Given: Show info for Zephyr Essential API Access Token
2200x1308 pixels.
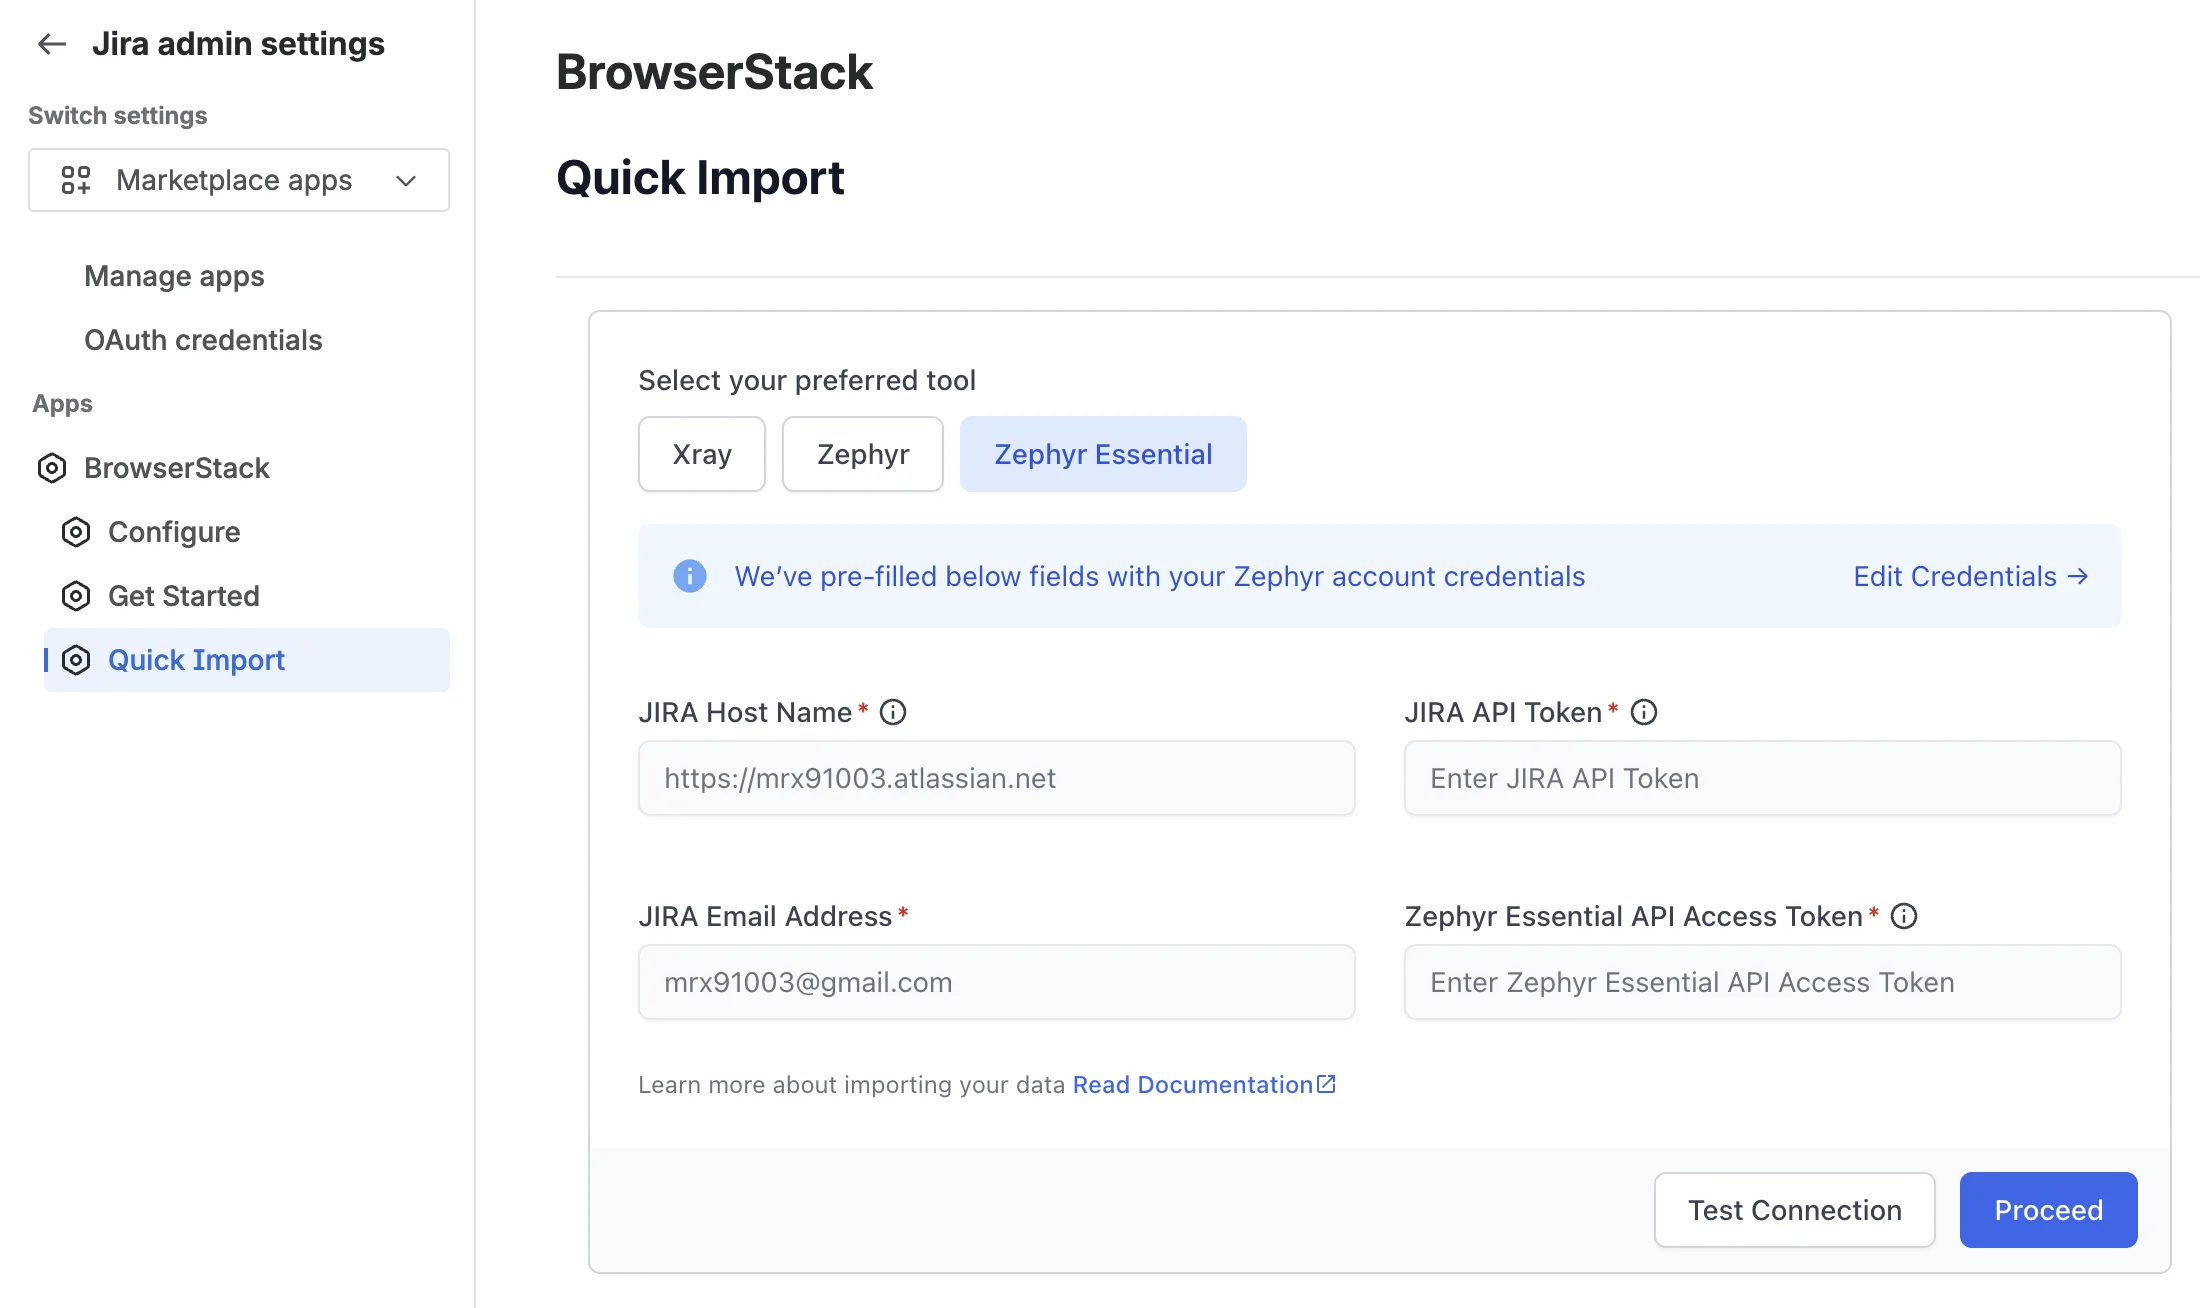Looking at the screenshot, I should pos(1904,916).
